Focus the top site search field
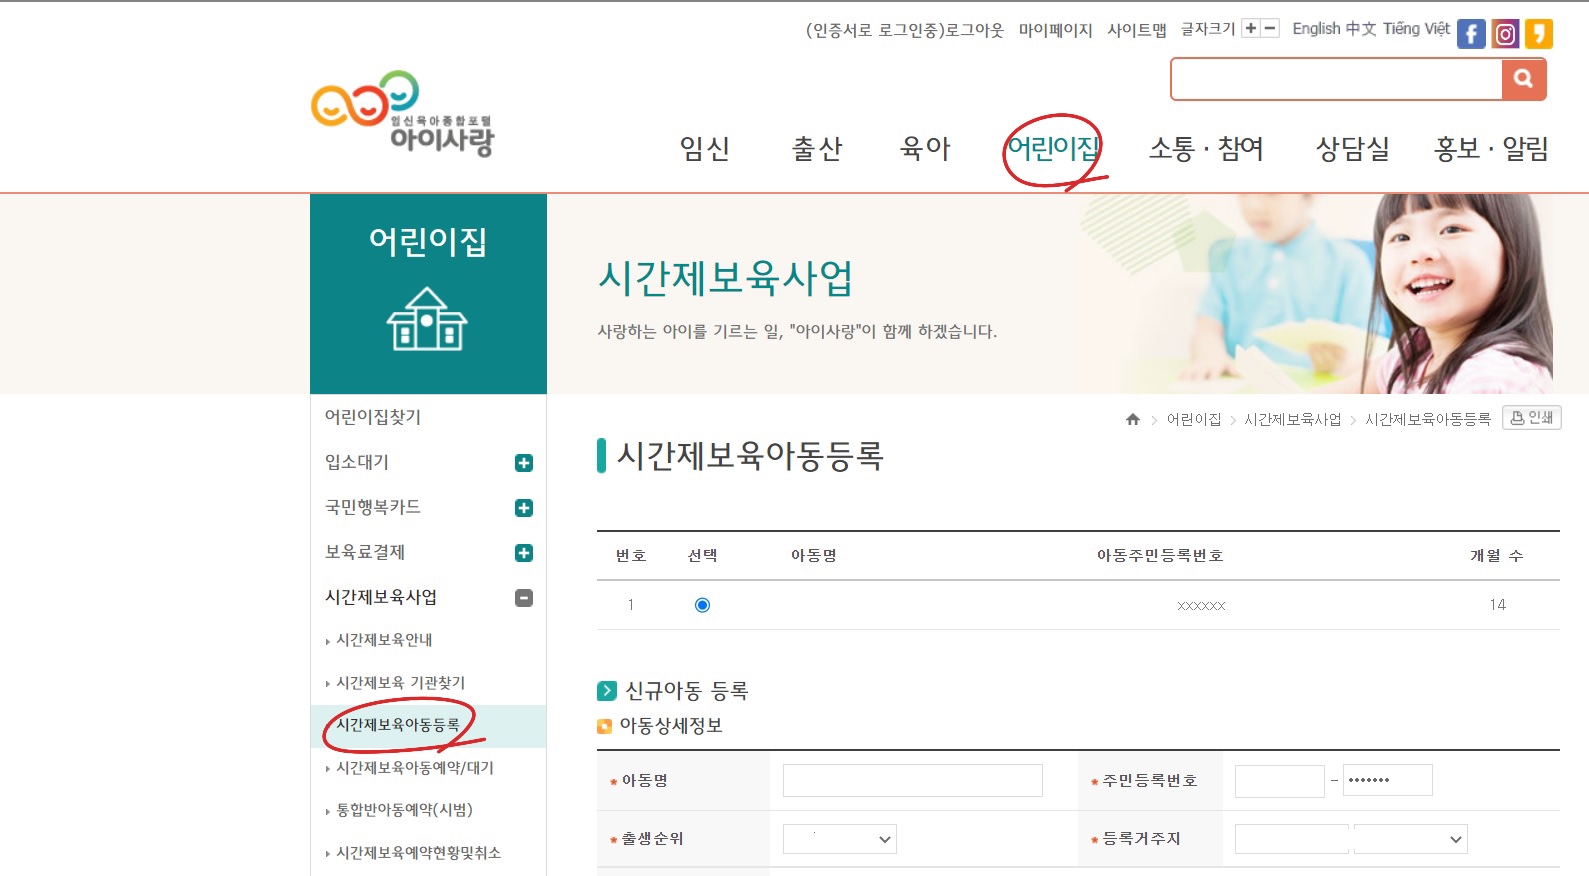This screenshot has width=1589, height=876. (1337, 79)
